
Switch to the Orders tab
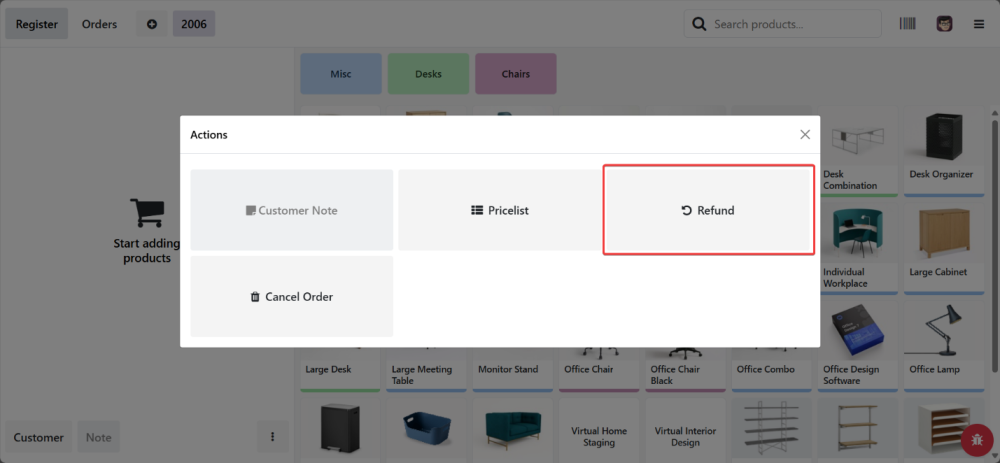pos(99,24)
